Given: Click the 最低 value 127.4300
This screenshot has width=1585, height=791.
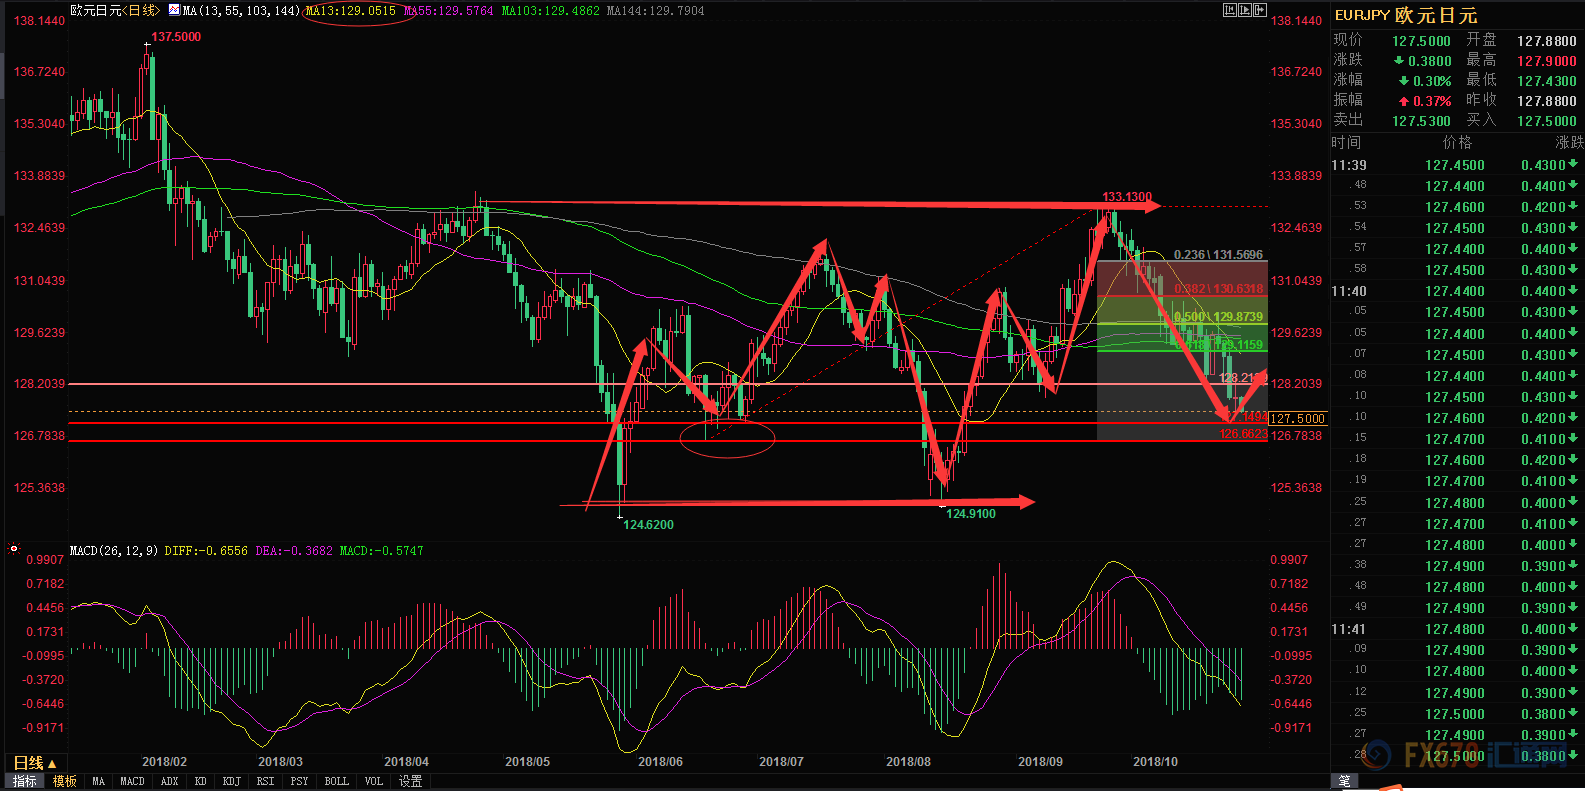Looking at the screenshot, I should coord(1547,81).
